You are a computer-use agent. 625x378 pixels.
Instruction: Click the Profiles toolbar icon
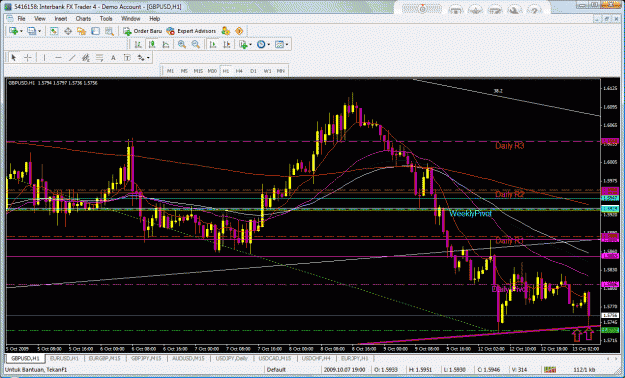point(31,31)
